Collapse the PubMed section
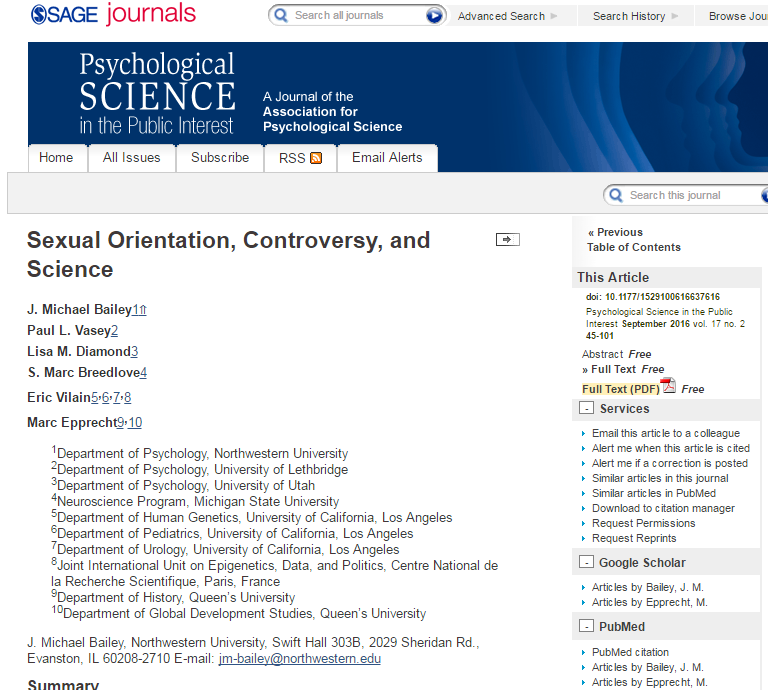768x690 pixels. pos(586,627)
